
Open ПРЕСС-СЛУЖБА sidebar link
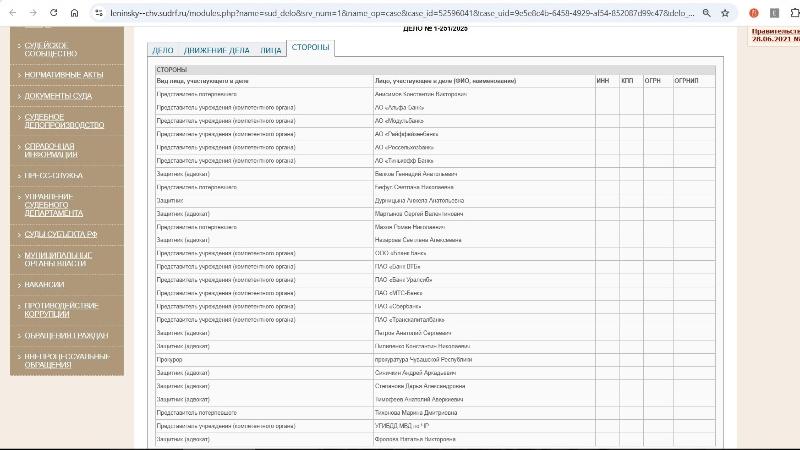click(x=54, y=176)
